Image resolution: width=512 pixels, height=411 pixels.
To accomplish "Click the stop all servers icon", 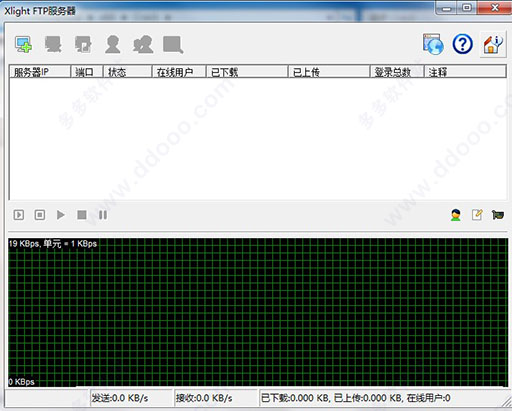I will pyautogui.click(x=40, y=215).
